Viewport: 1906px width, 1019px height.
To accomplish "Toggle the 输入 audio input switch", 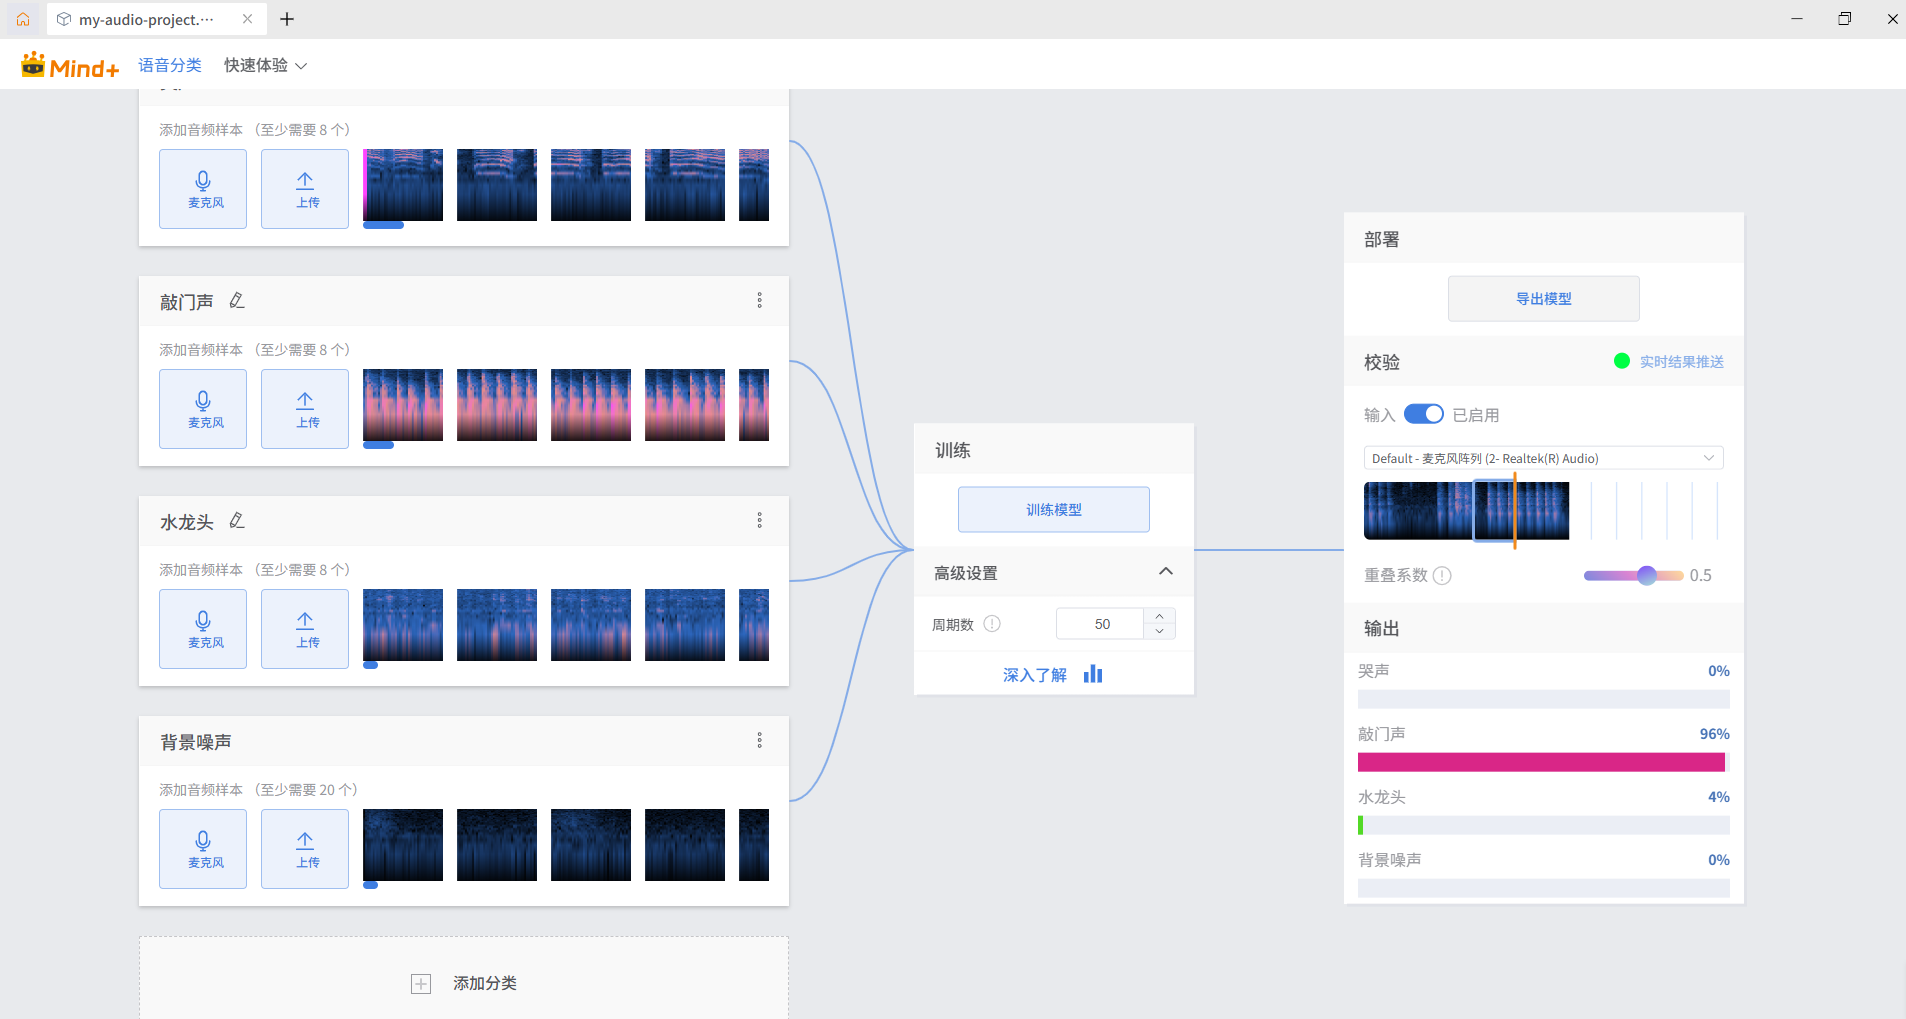I will [1423, 414].
